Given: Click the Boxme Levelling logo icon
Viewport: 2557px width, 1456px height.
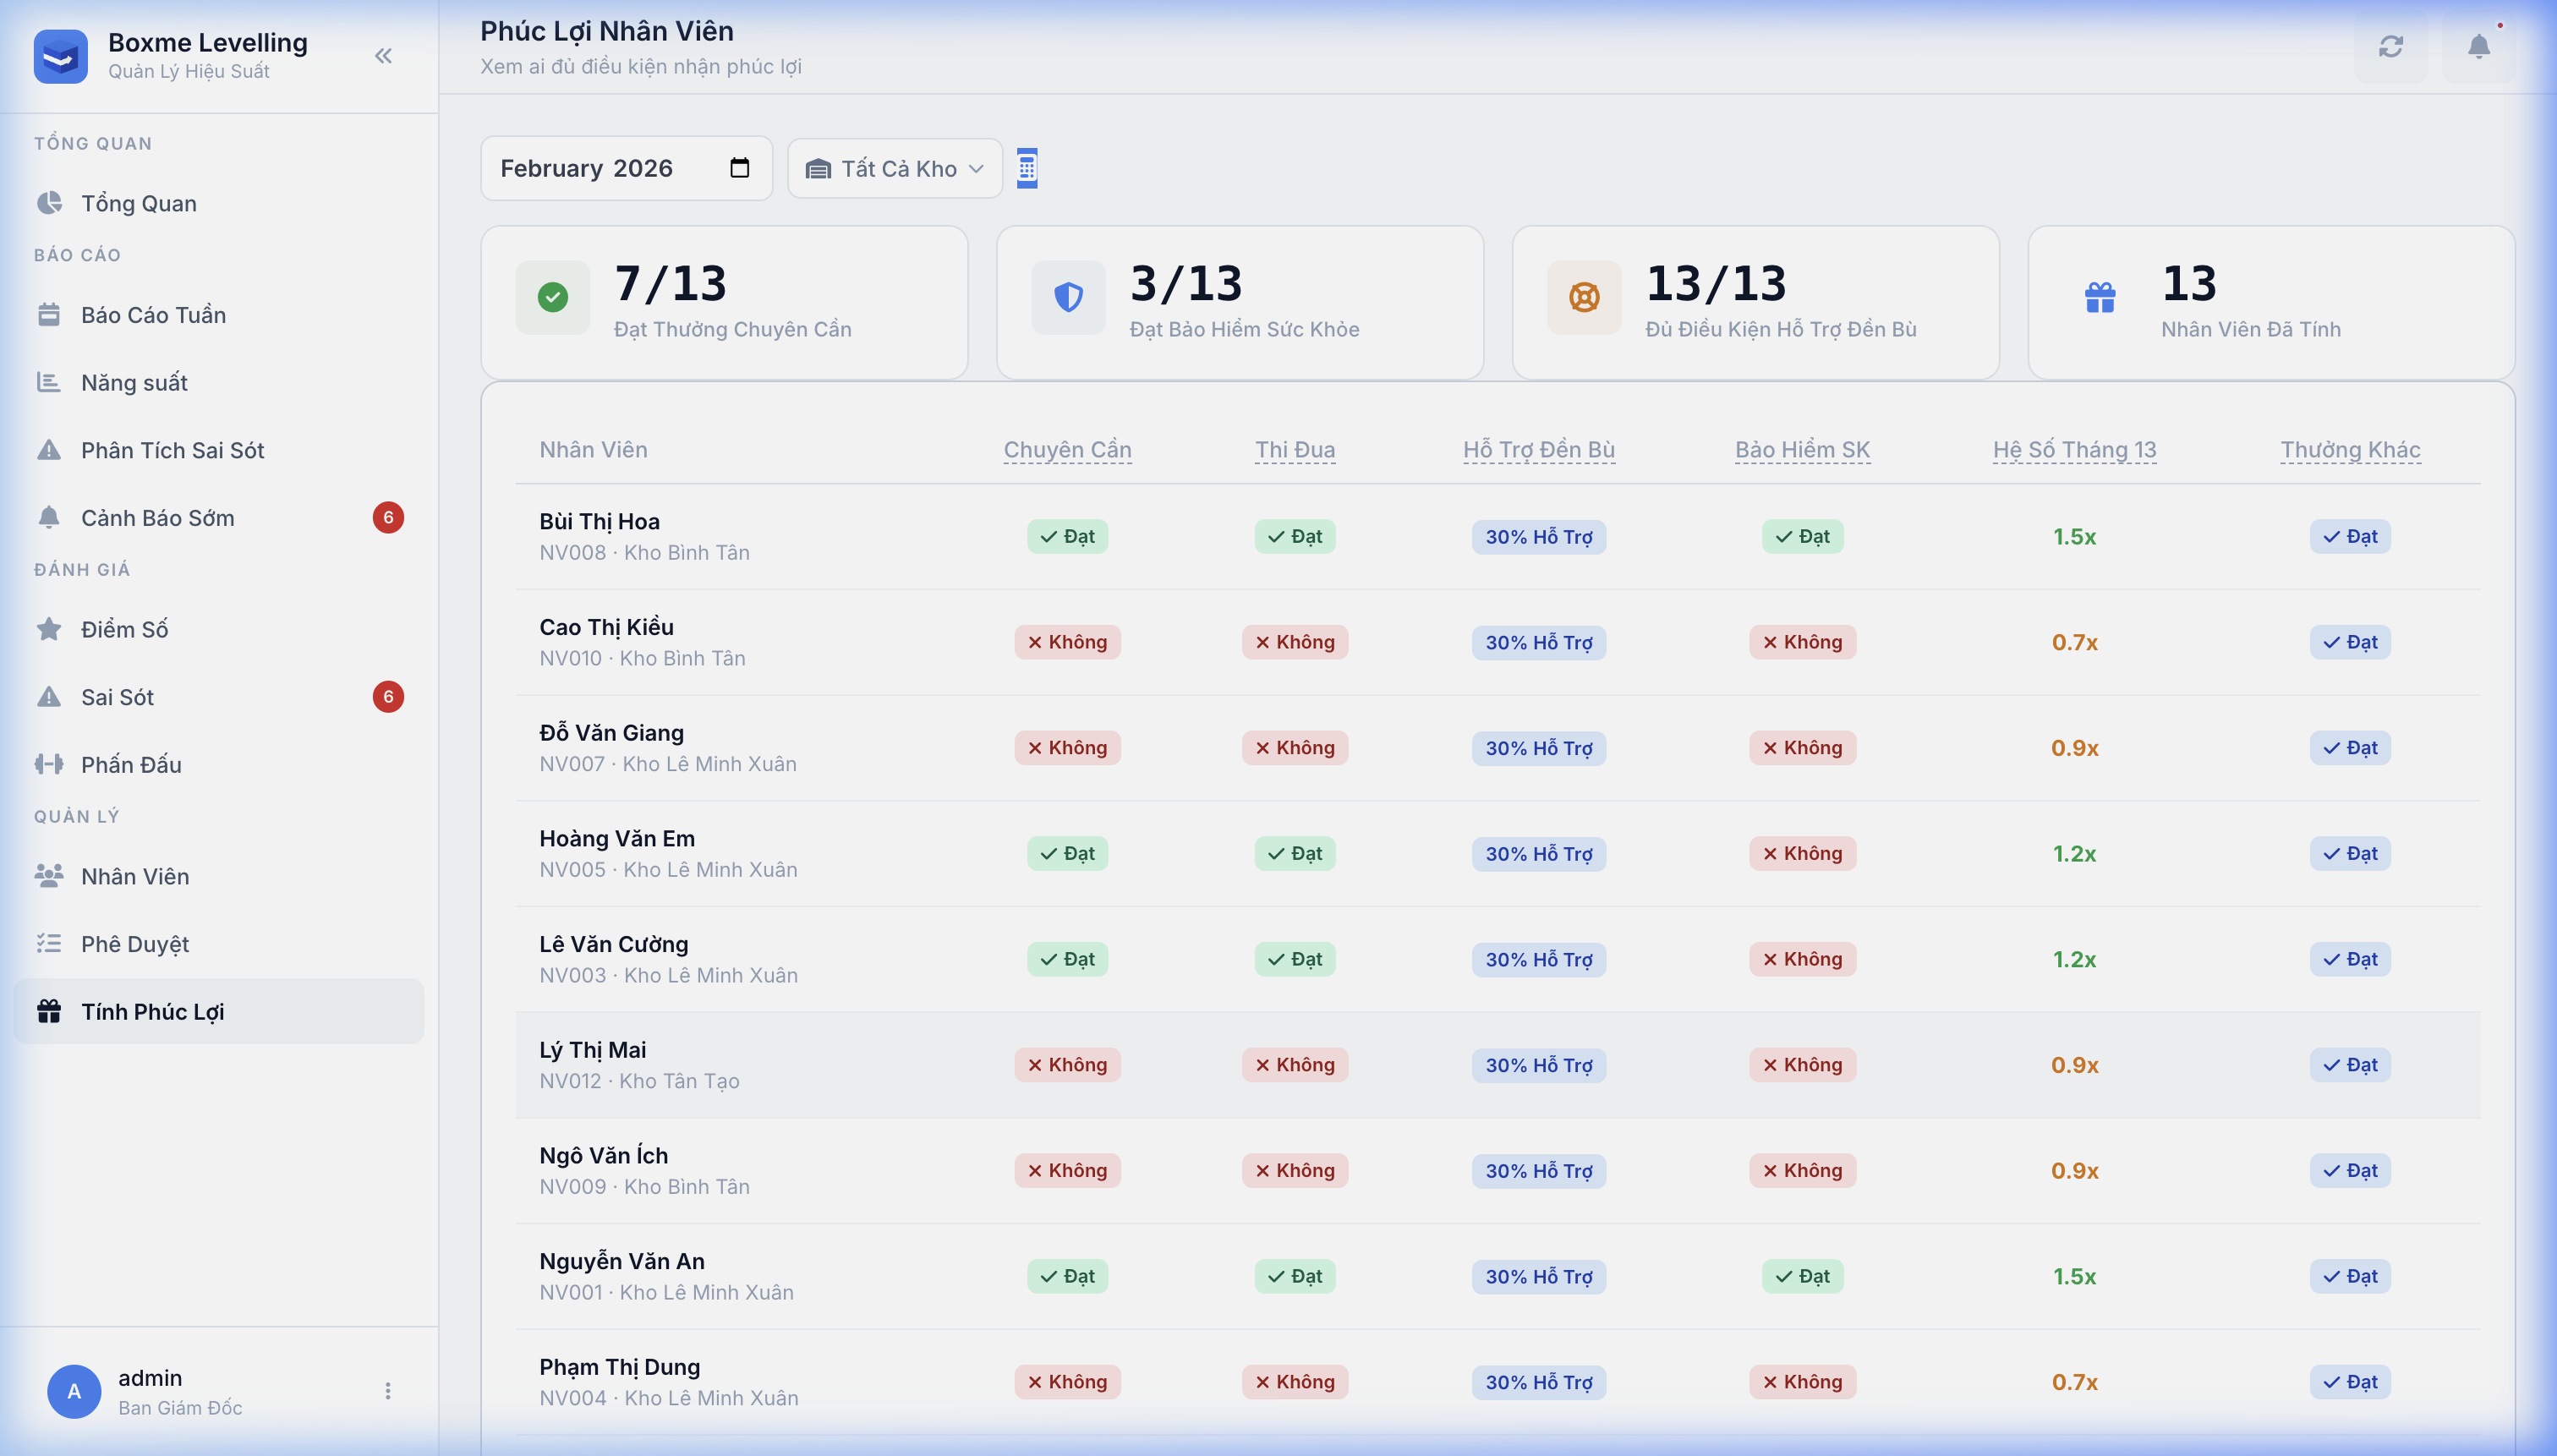Looking at the screenshot, I should [60, 56].
